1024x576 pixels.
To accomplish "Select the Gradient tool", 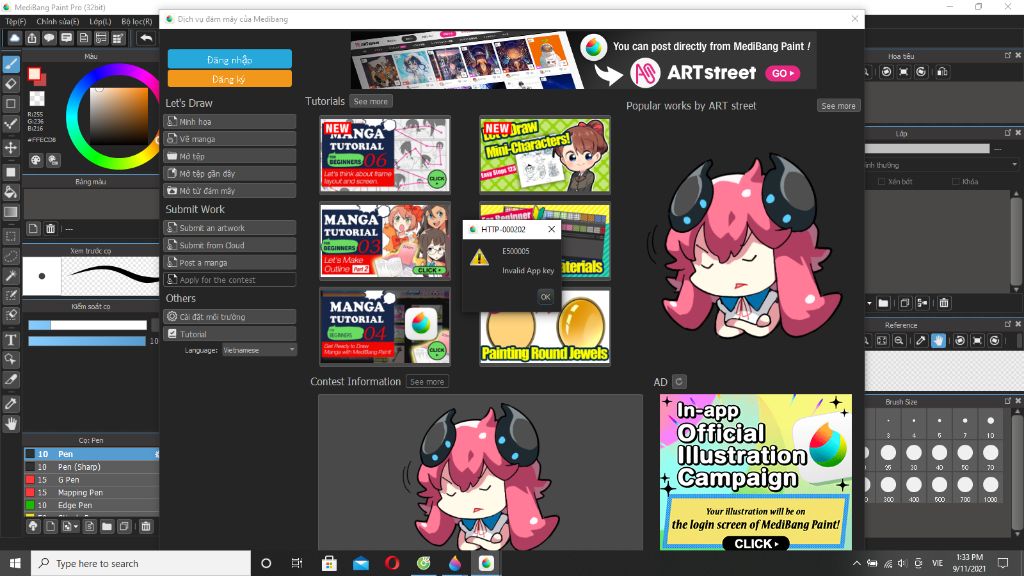I will click(11, 212).
